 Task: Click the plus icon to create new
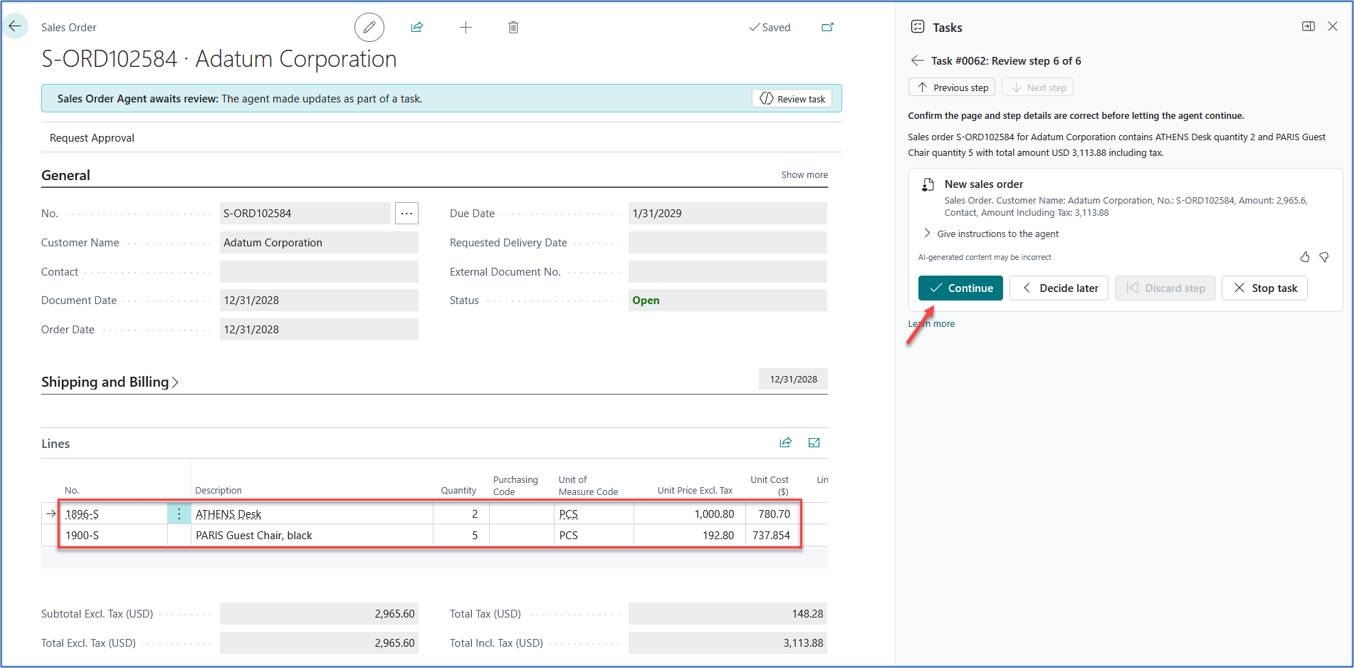coord(465,27)
